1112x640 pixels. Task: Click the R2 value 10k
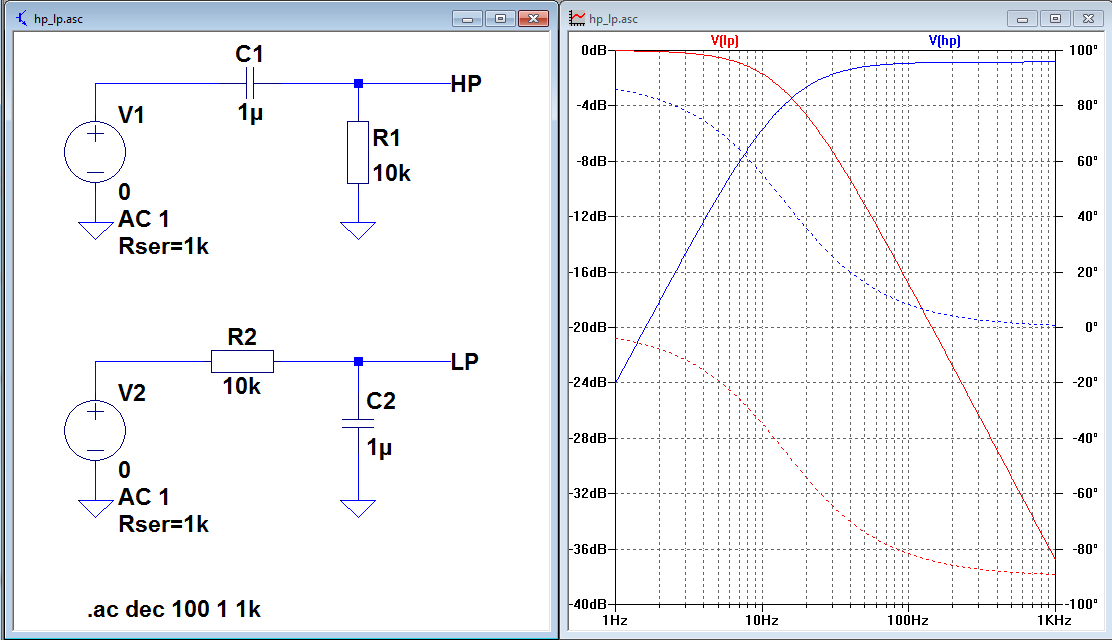pos(242,386)
